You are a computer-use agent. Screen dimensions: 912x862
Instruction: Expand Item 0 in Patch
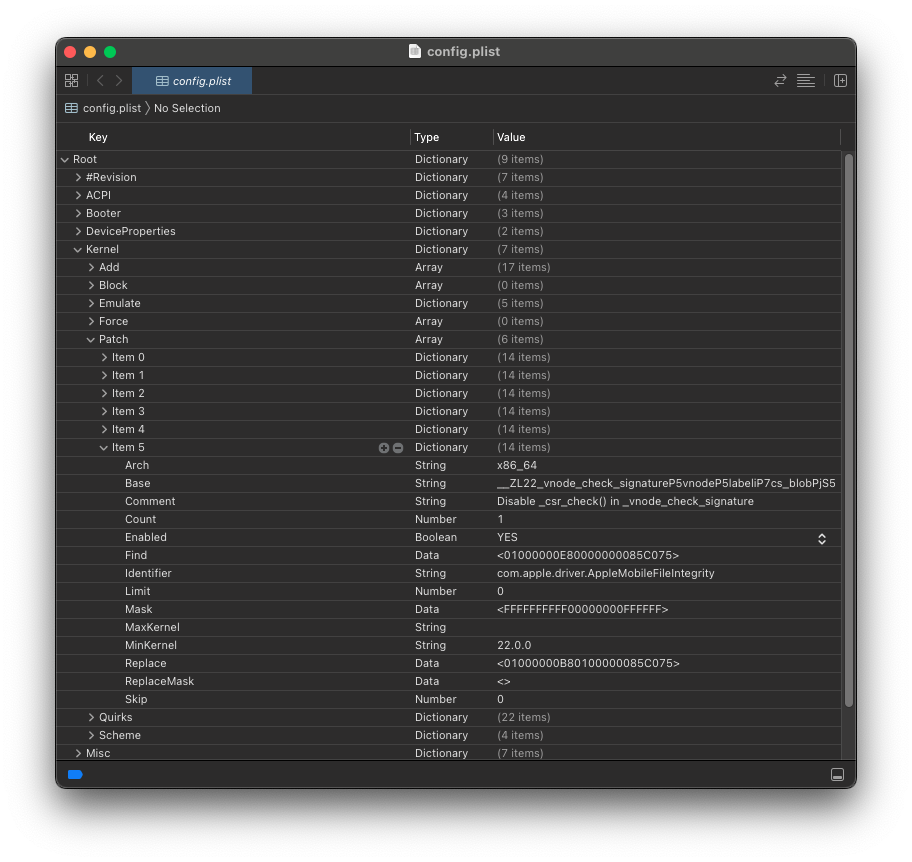(104, 358)
